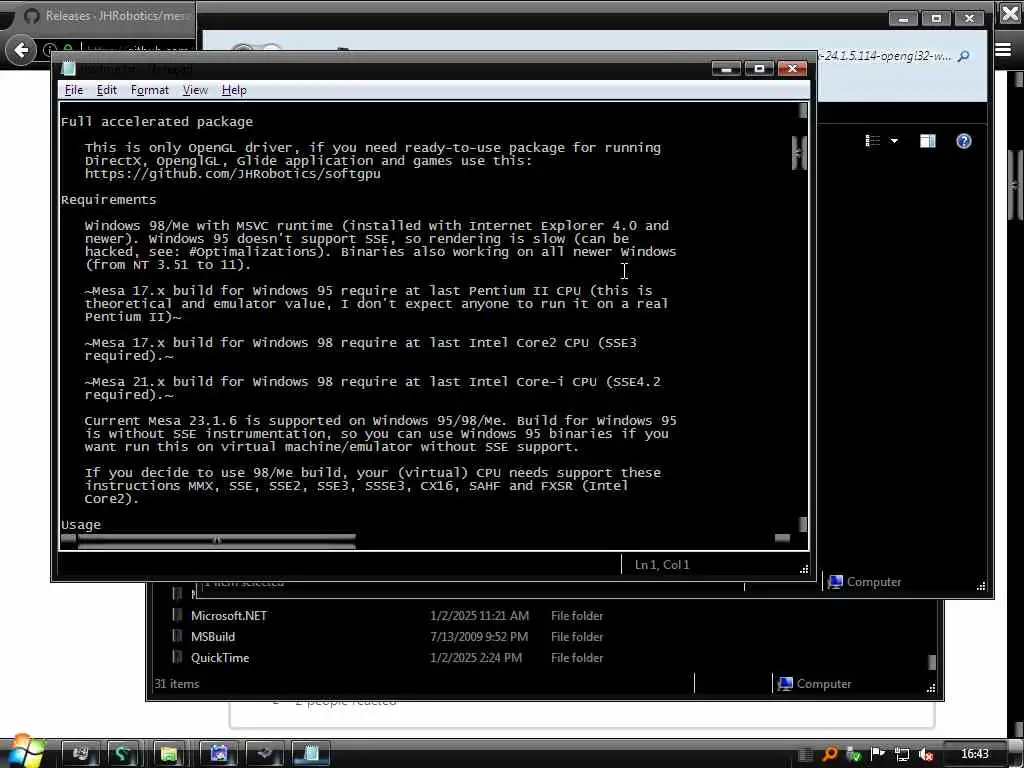The width and height of the screenshot is (1024, 768).
Task: Click the site info icon in address bar
Action: (x=50, y=49)
